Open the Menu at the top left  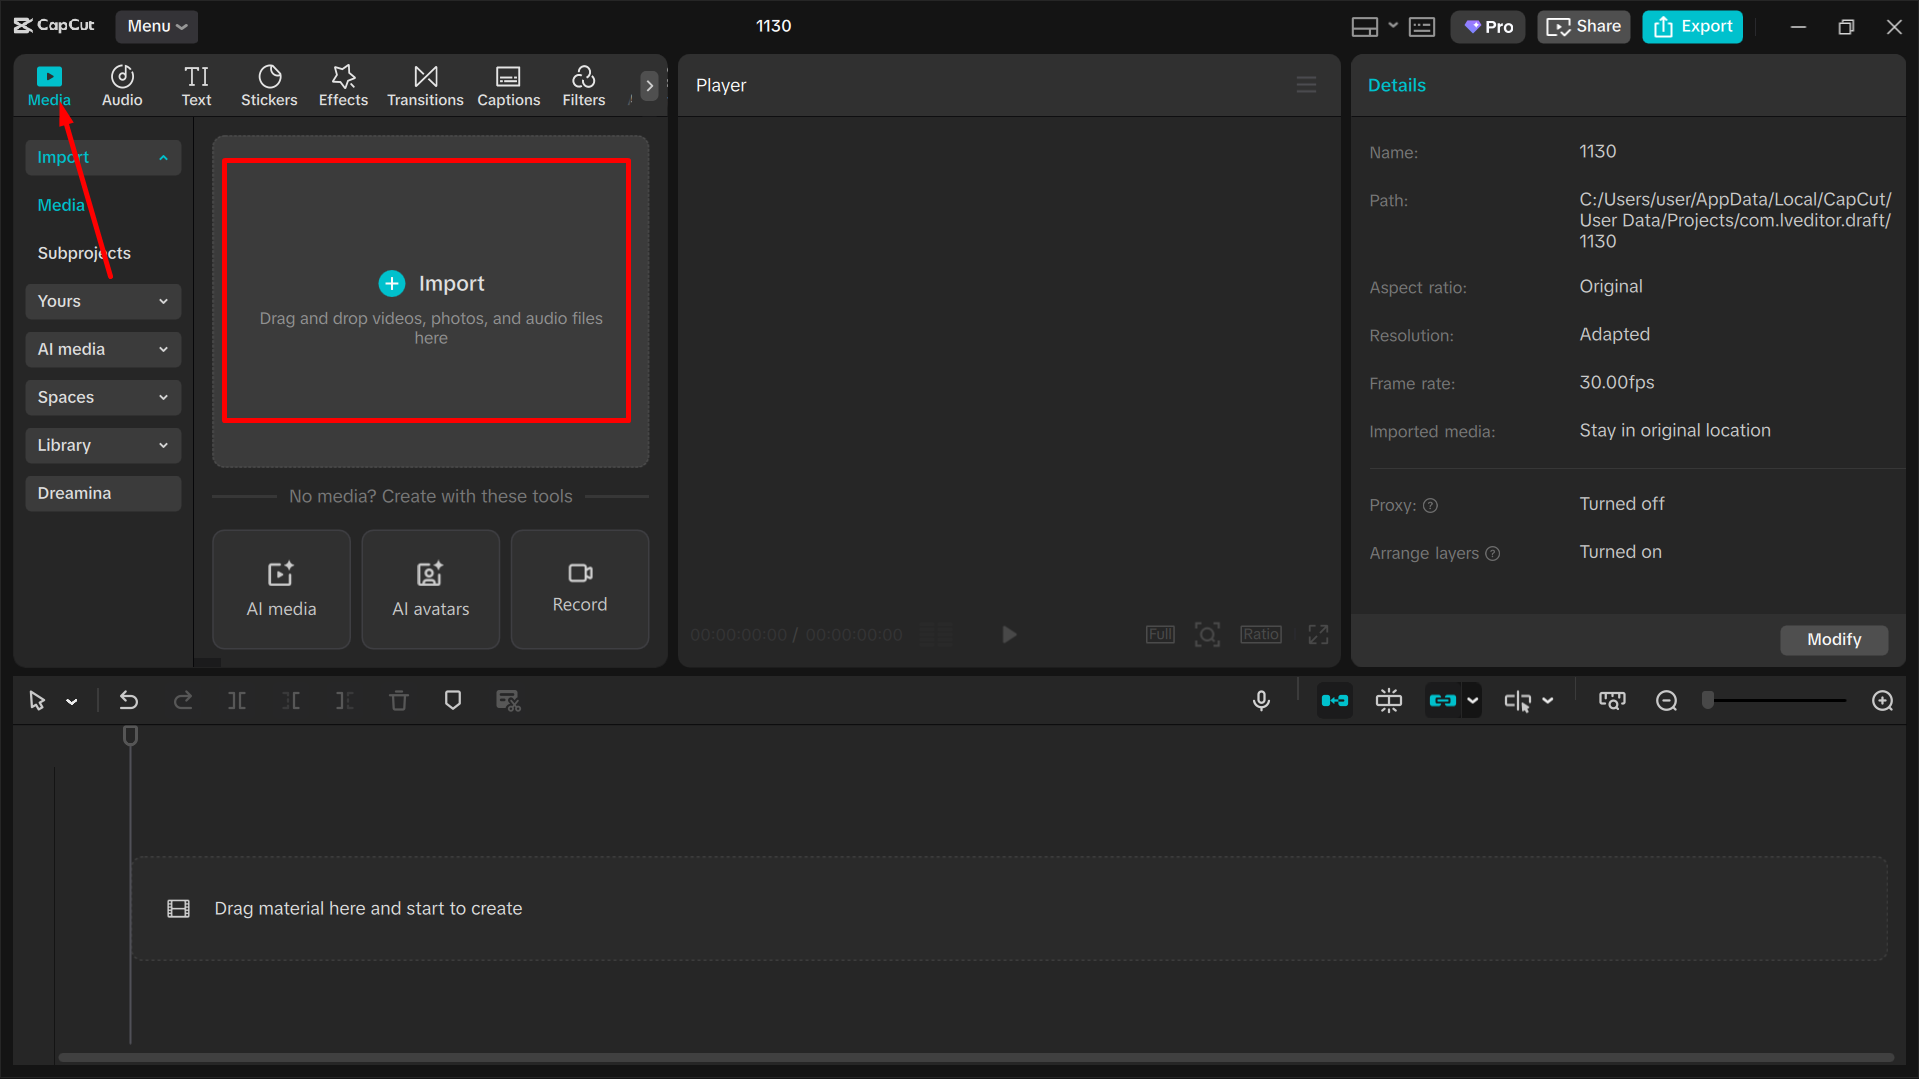156,26
